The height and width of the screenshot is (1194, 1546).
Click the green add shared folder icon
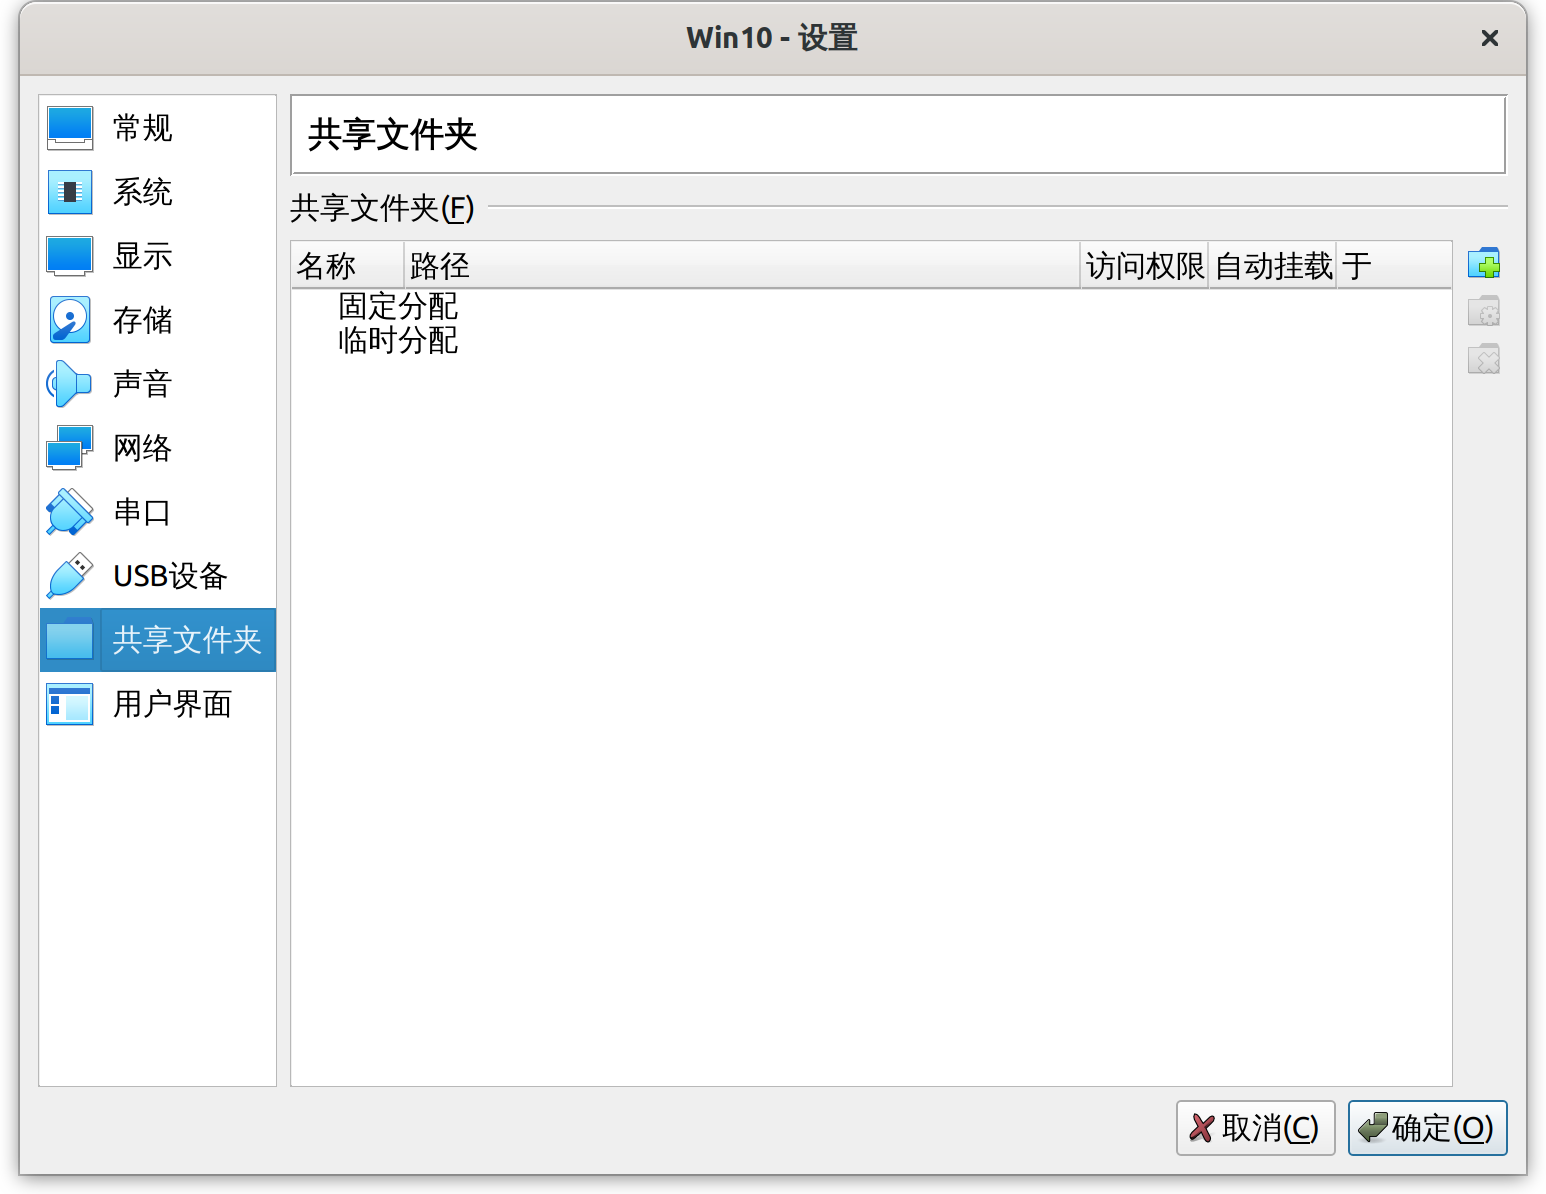click(1485, 263)
